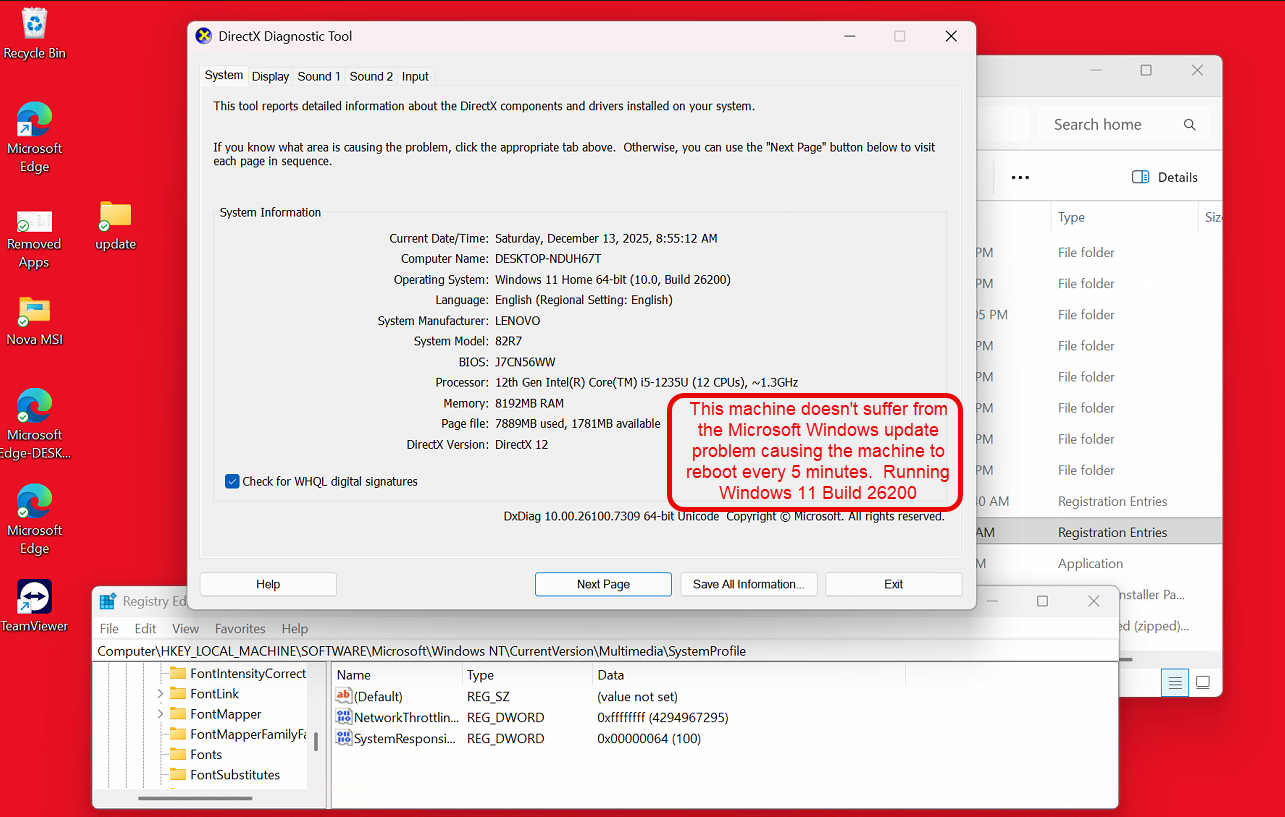1285x817 pixels.
Task: Toggle Check for WHQL digital signatures
Action: (233, 481)
